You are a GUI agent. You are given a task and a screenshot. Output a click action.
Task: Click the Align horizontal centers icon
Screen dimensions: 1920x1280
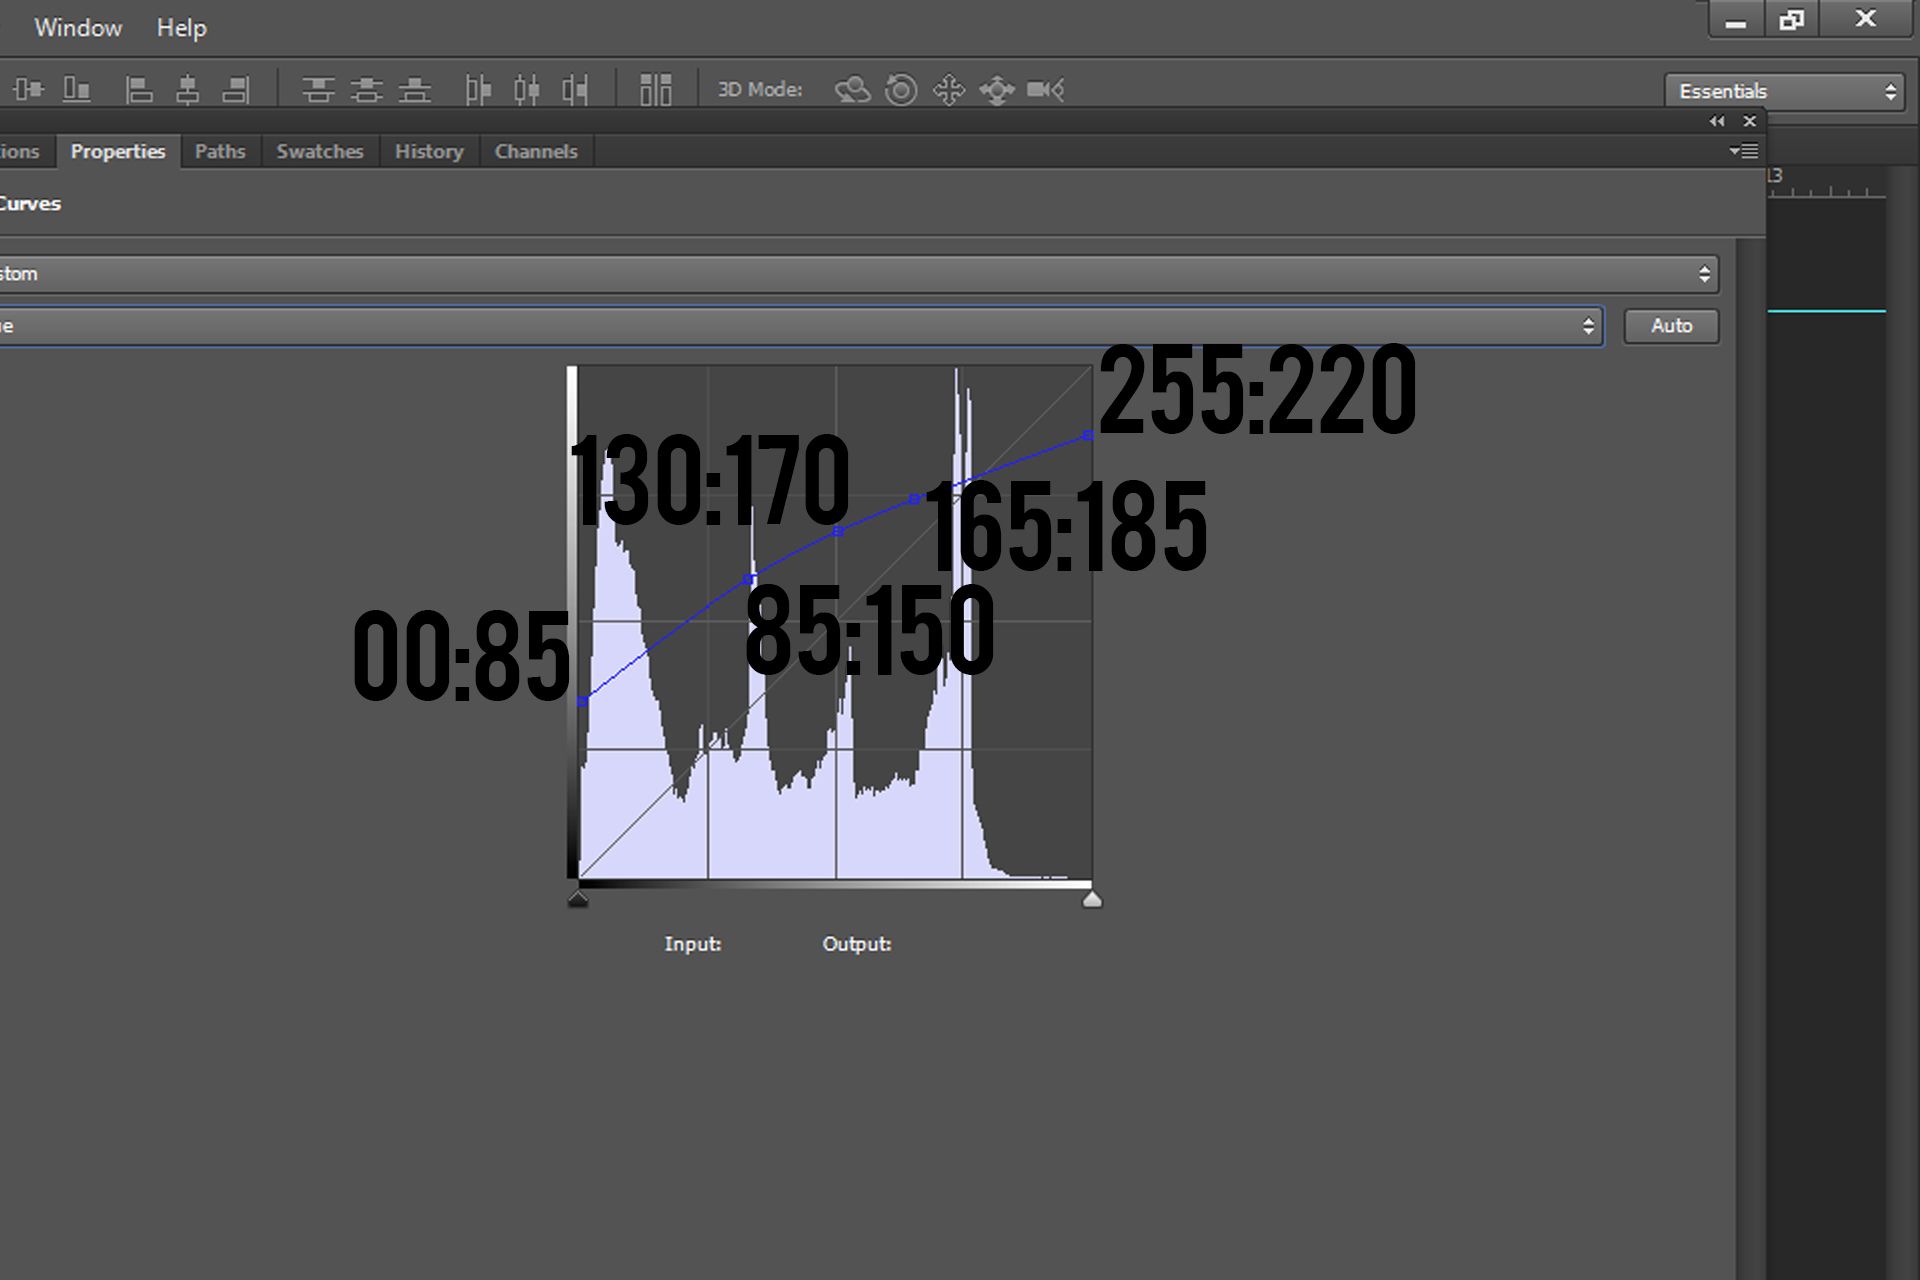(x=187, y=90)
